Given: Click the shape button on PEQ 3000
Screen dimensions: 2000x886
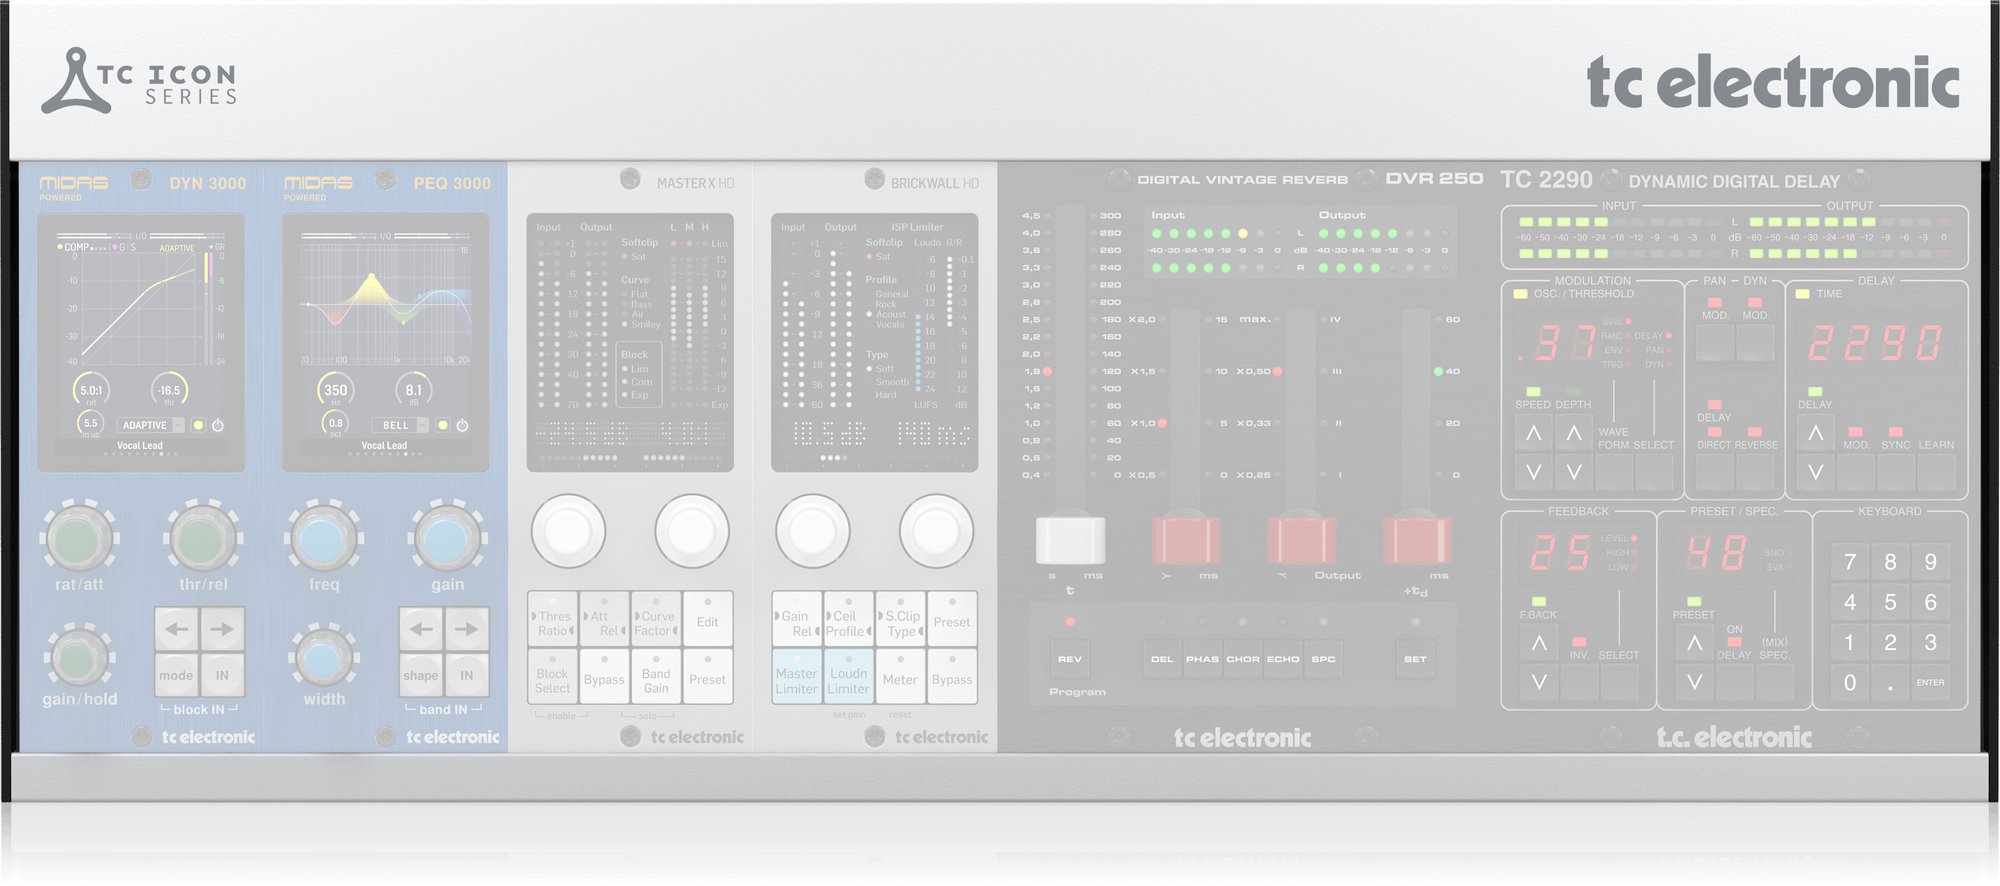Looking at the screenshot, I should (x=421, y=675).
